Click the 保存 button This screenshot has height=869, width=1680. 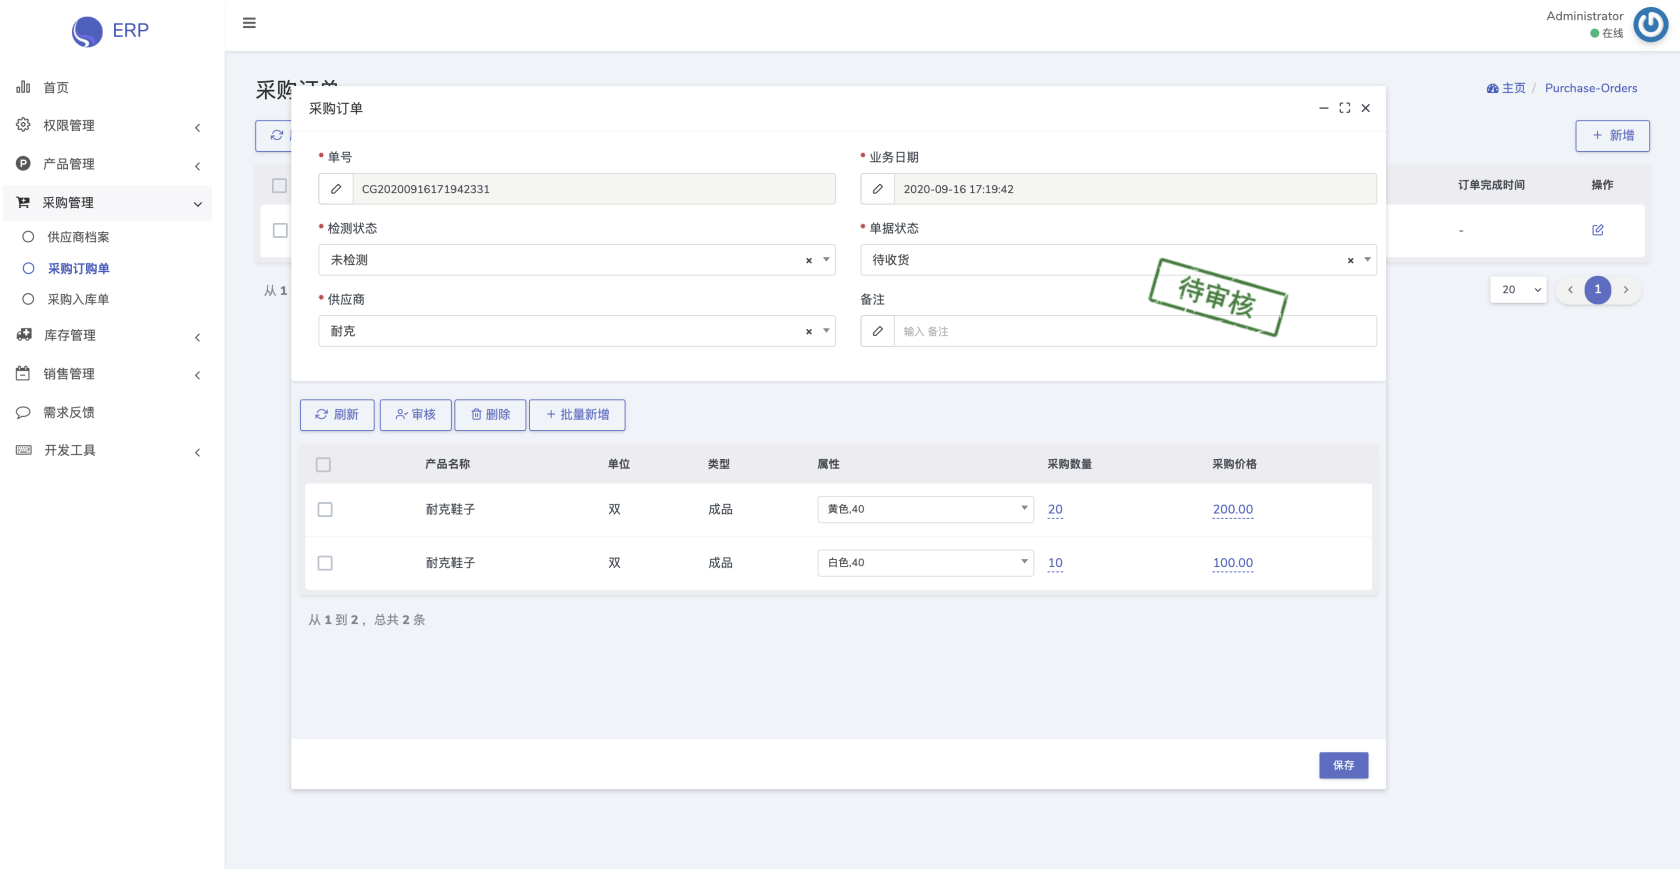coord(1343,765)
